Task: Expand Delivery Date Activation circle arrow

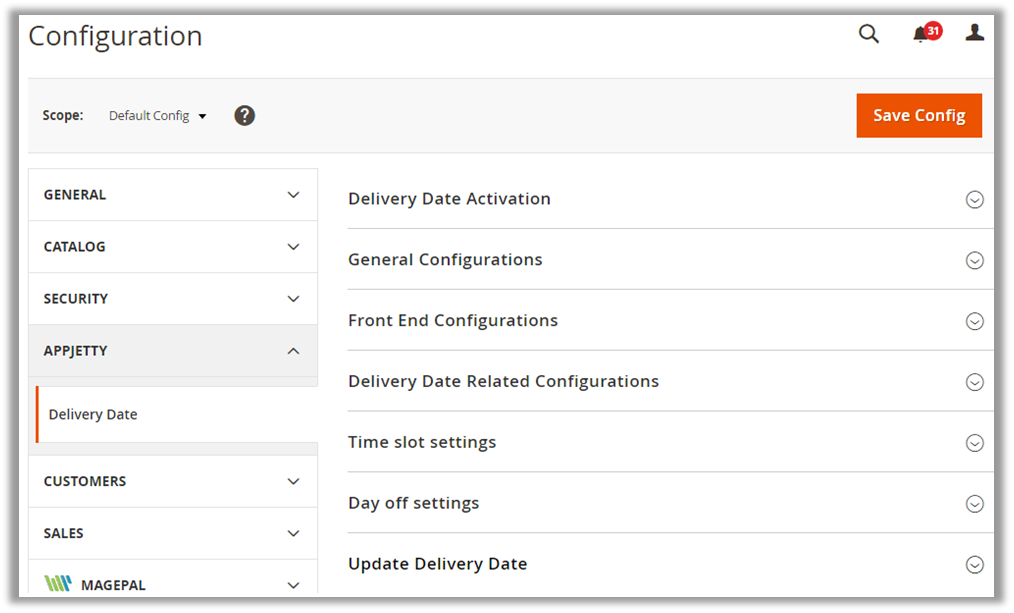Action: coord(974,200)
